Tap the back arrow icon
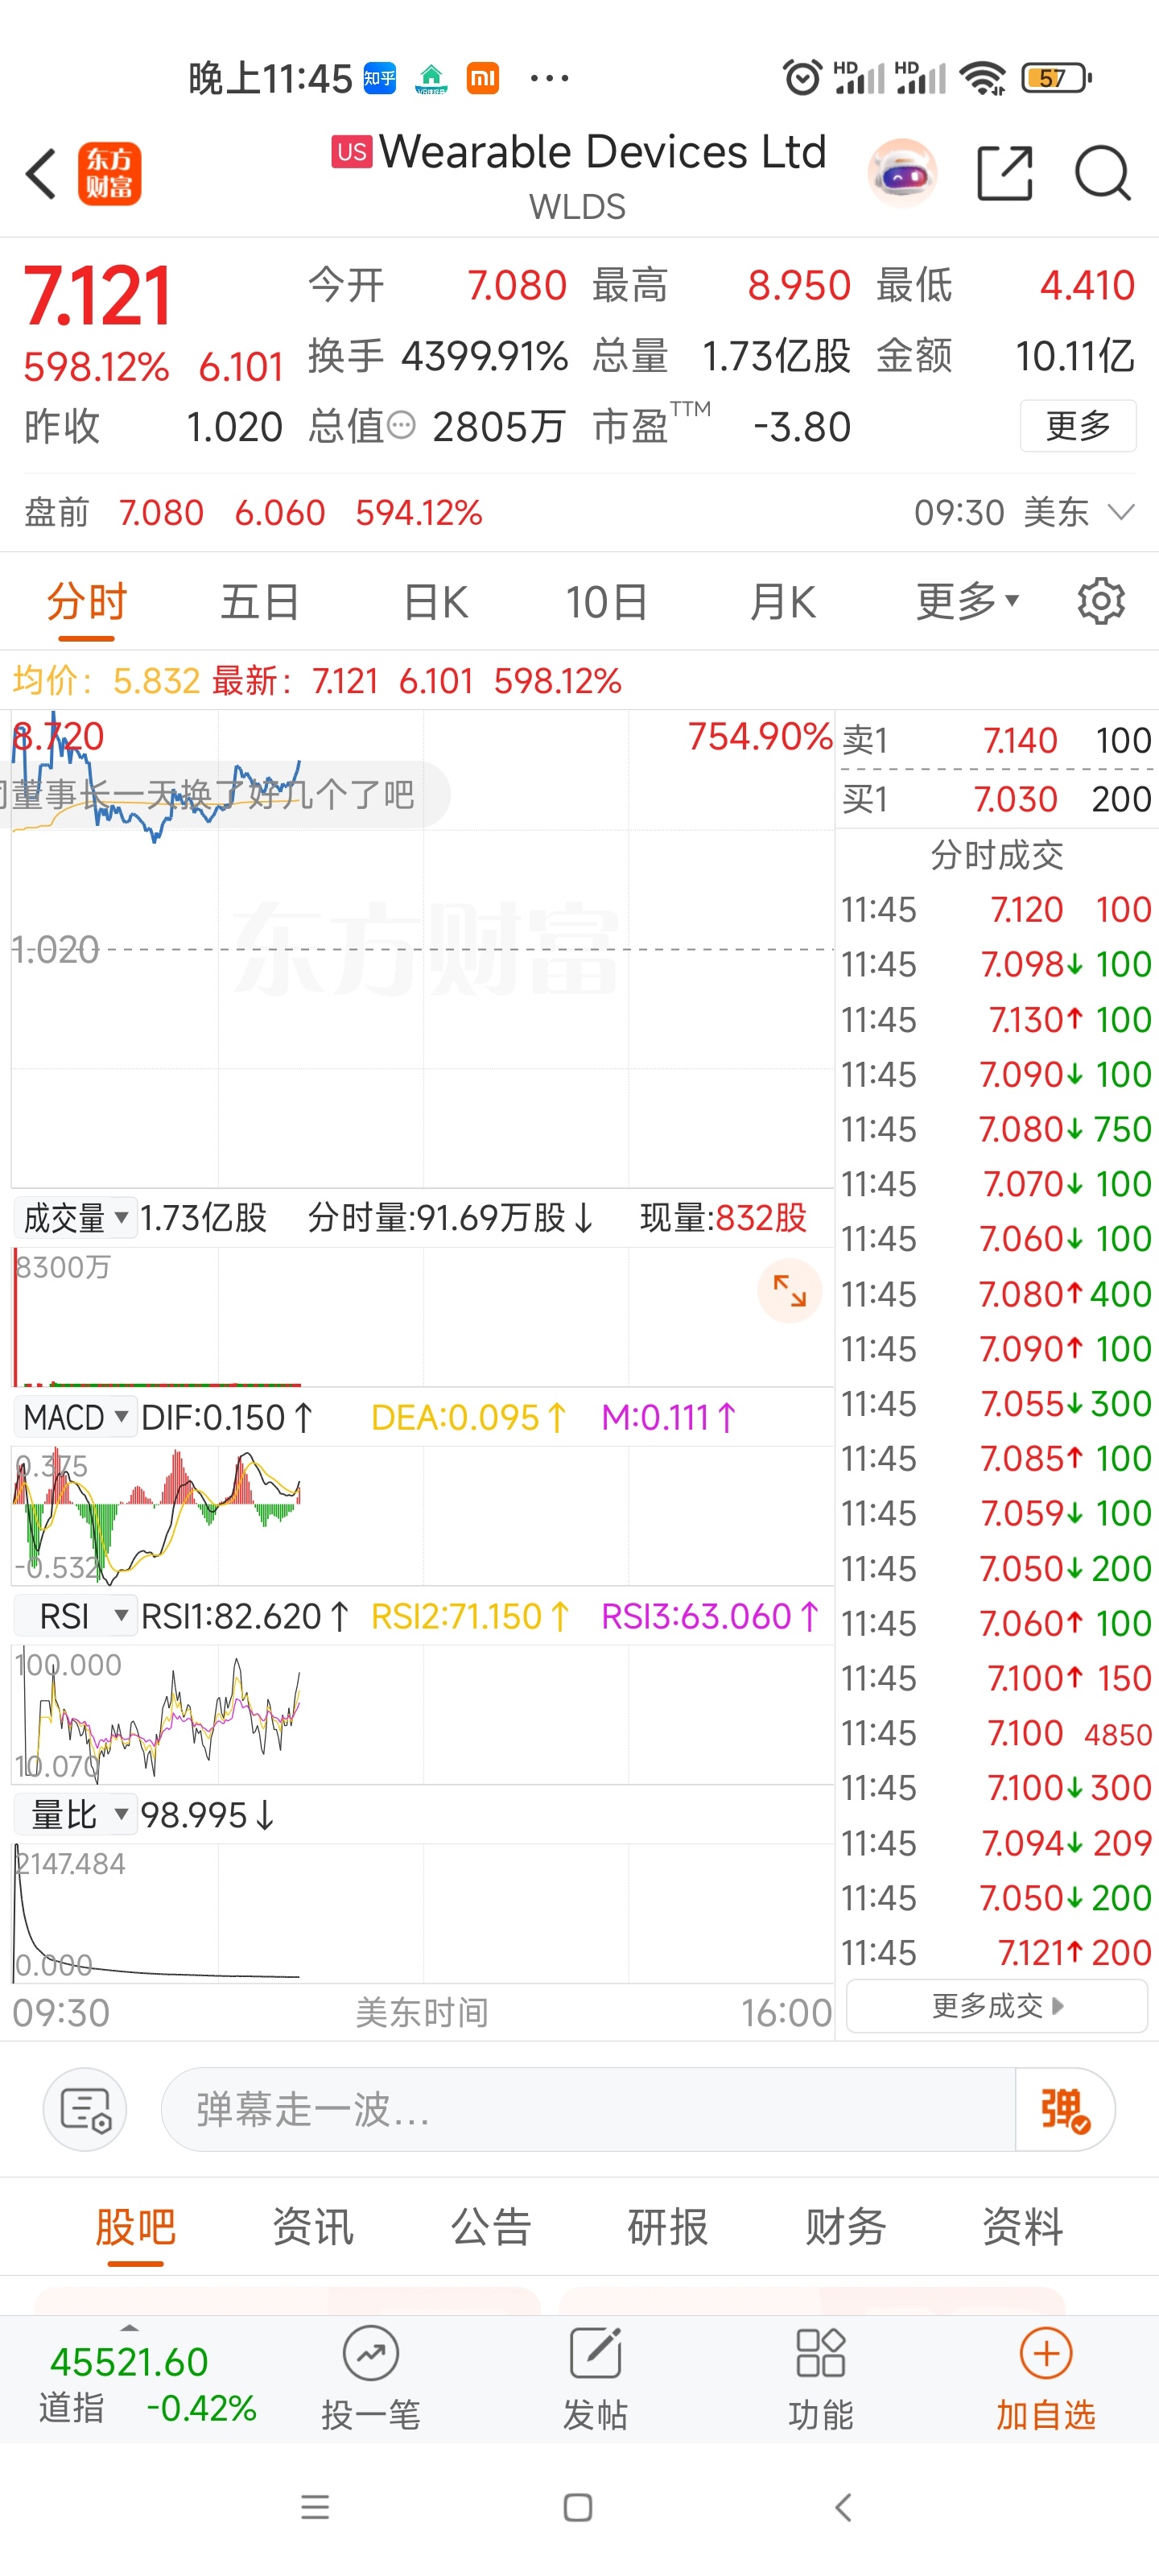The image size is (1159, 2576). pyautogui.click(x=41, y=174)
